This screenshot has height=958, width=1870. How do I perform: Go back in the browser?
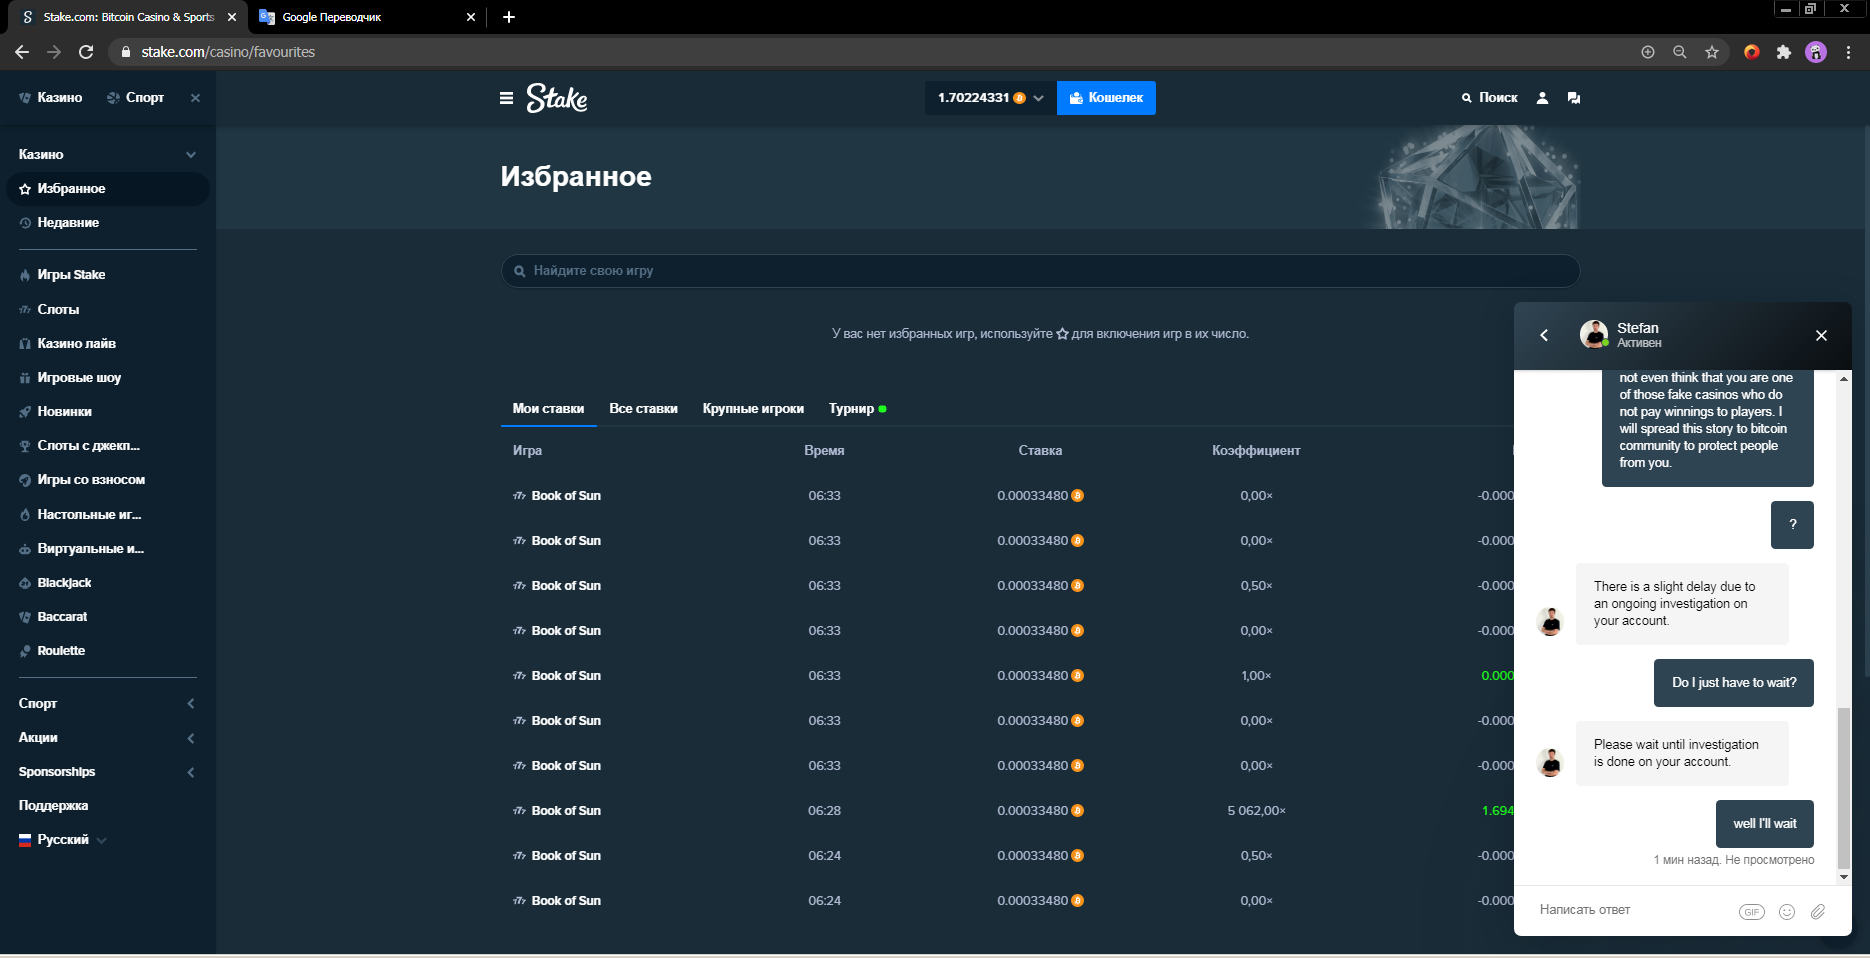(x=22, y=52)
